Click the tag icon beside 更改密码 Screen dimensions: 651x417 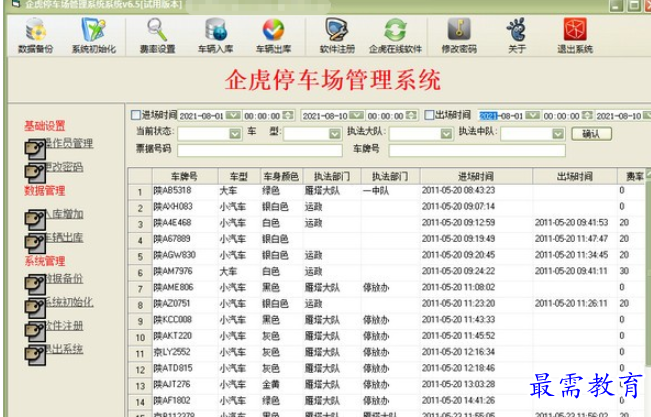(x=35, y=173)
